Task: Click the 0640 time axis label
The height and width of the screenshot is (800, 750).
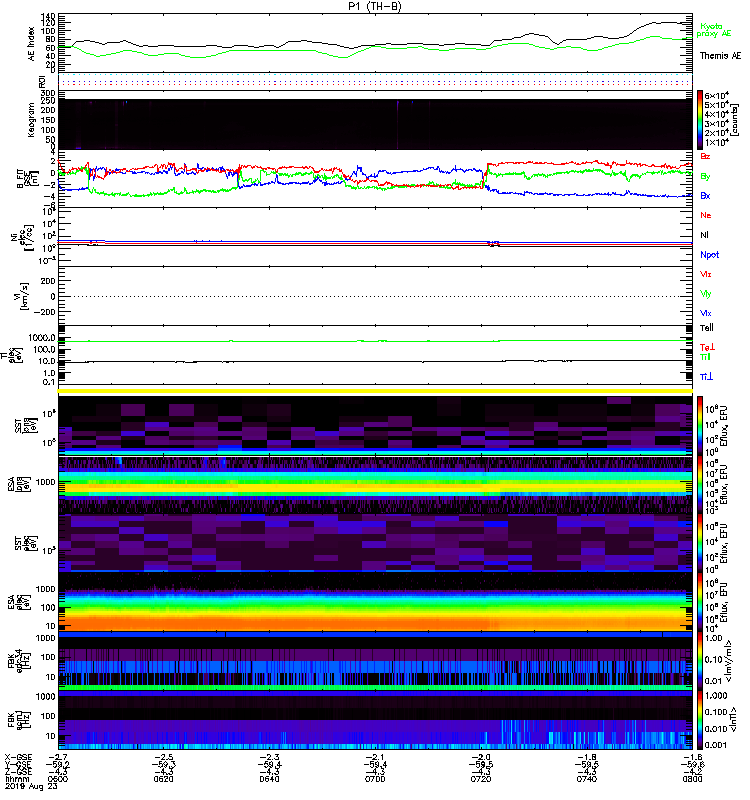Action: tap(269, 779)
